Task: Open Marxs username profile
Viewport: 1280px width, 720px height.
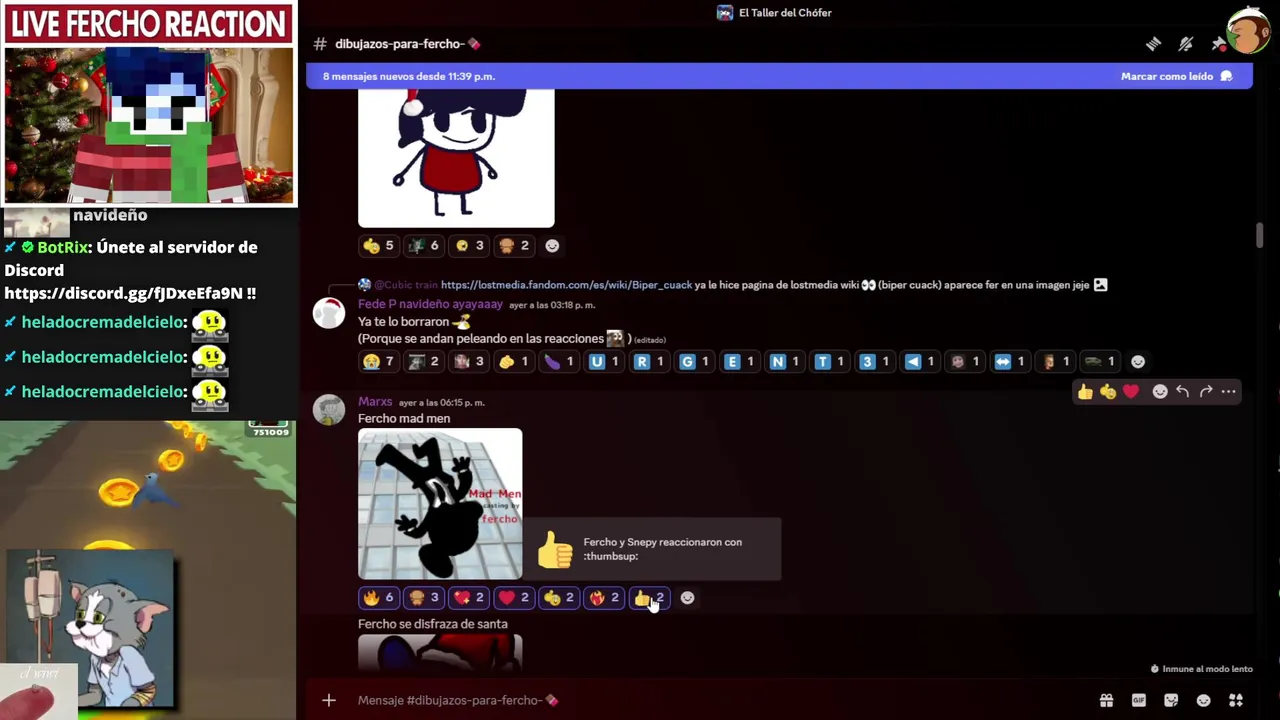Action: coord(375,402)
